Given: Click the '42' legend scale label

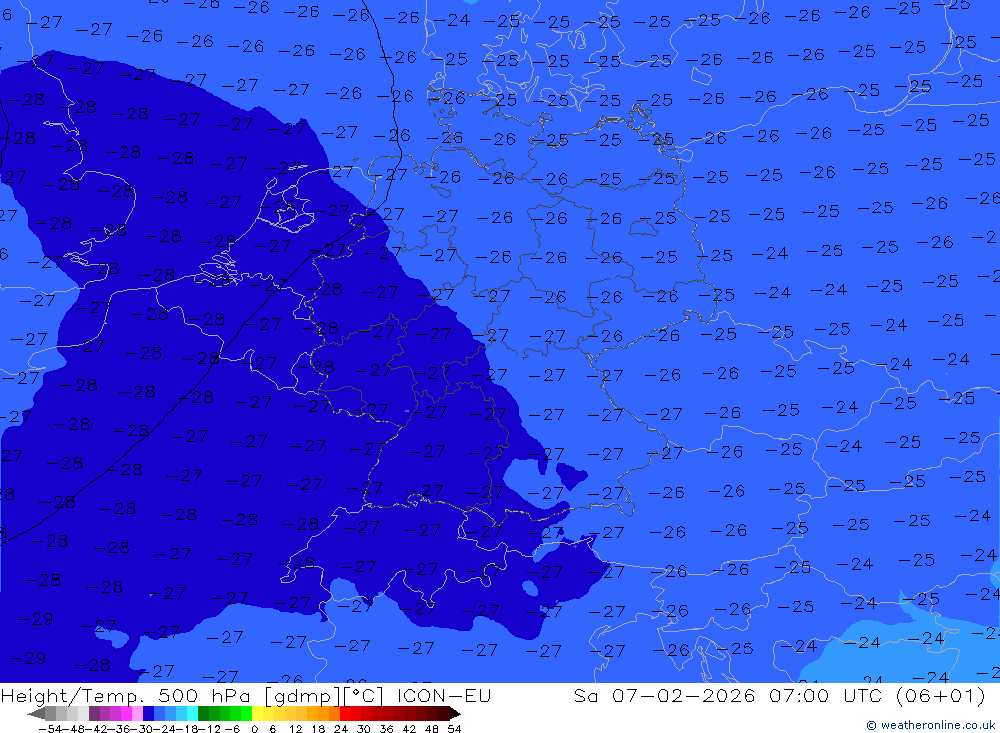Looking at the screenshot, I should coord(409,729).
